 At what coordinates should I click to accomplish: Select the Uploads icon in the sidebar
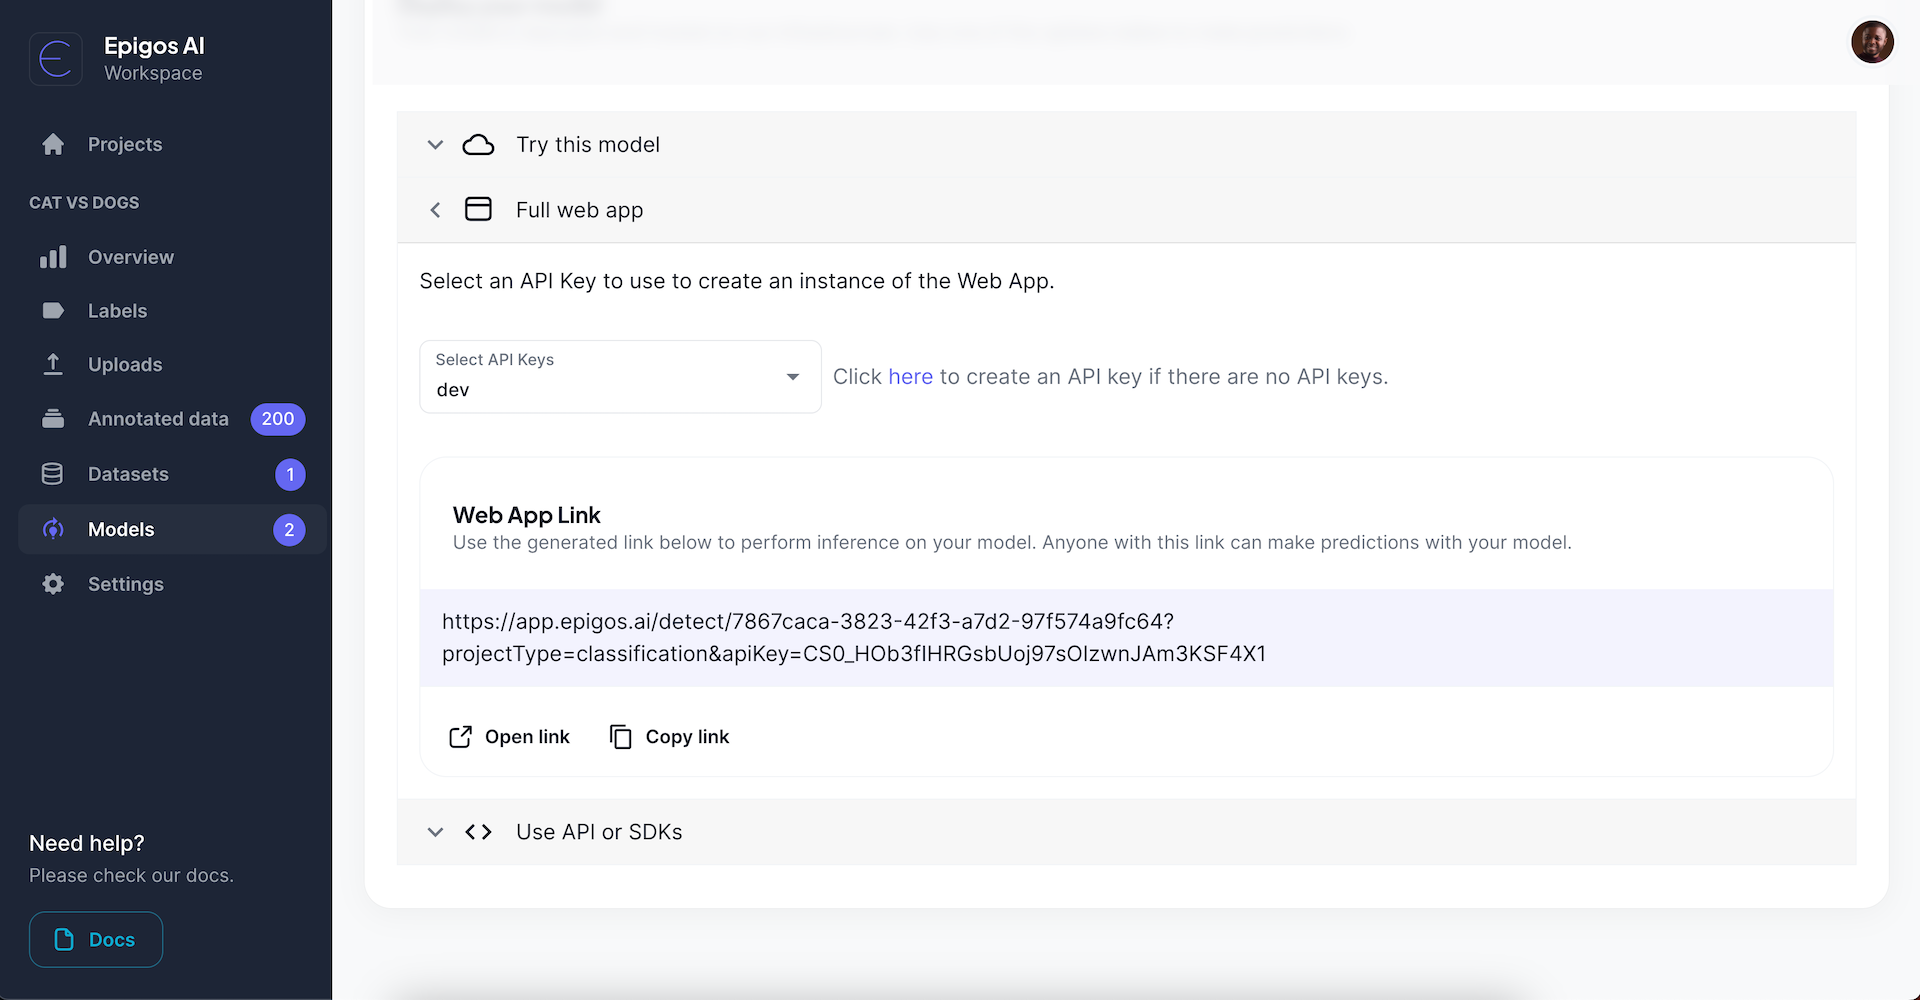pos(52,364)
